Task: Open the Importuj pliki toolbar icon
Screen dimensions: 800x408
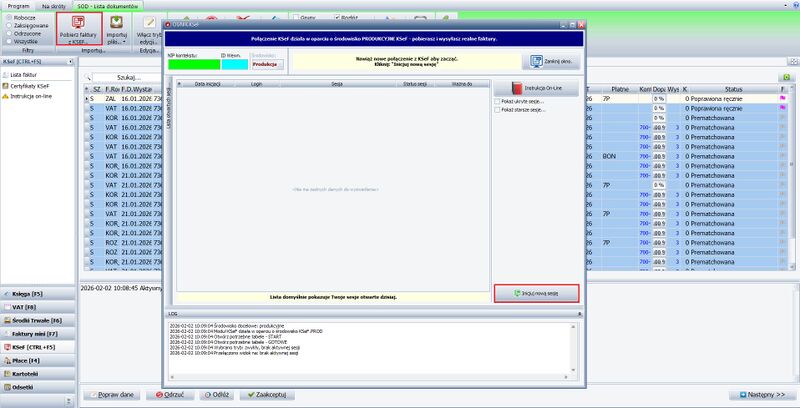Action: (117, 22)
